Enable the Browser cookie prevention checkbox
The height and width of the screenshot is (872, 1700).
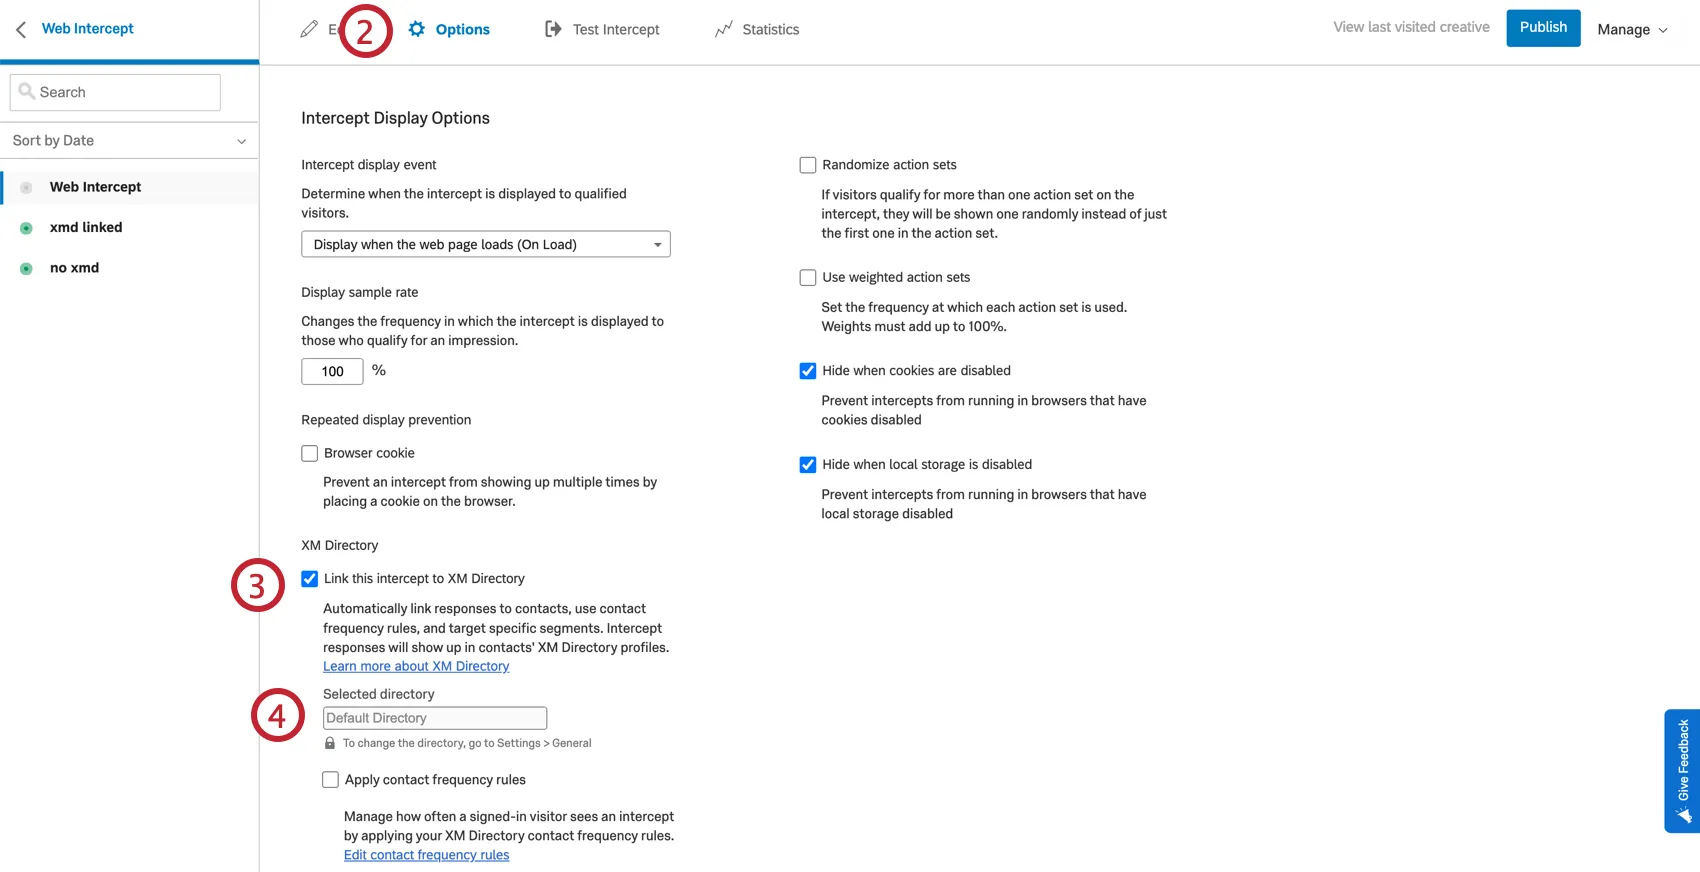pyautogui.click(x=309, y=453)
